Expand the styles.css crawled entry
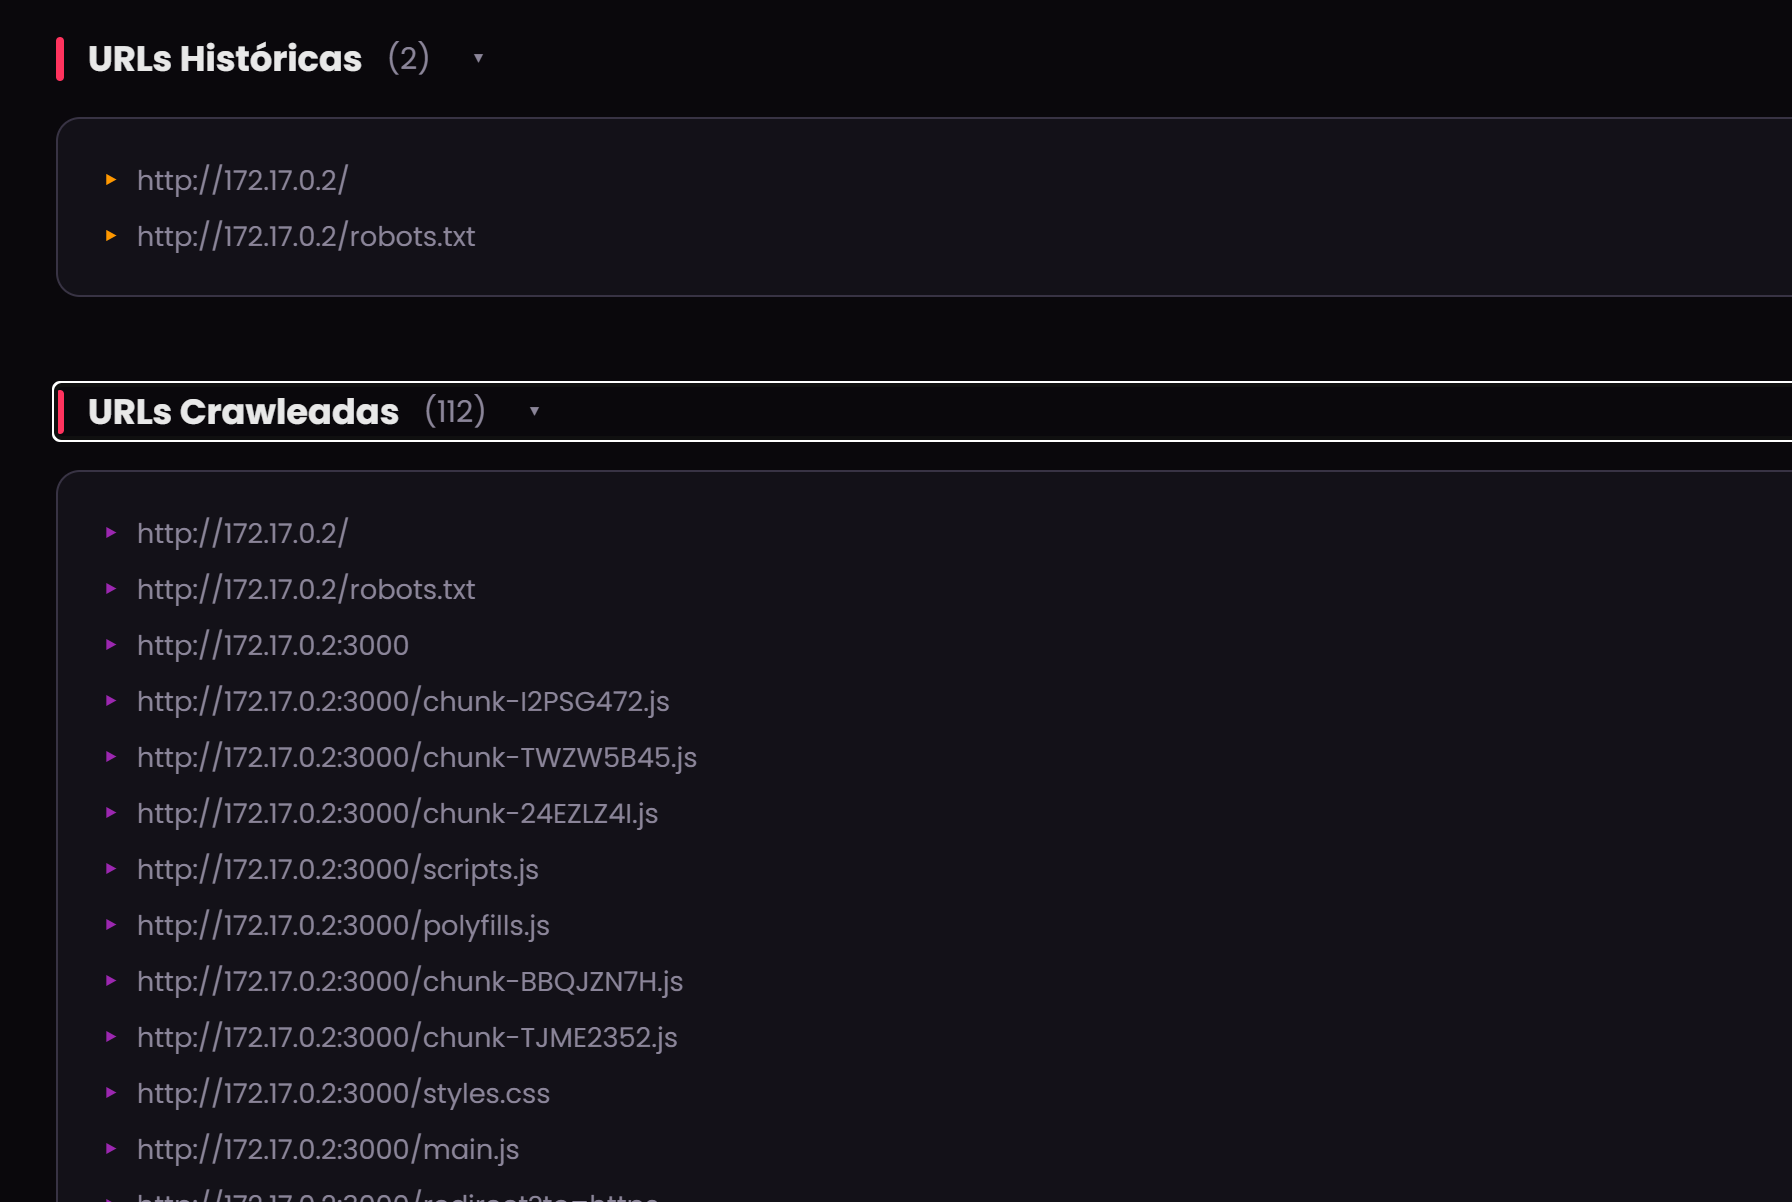This screenshot has height=1202, width=1792. click(x=112, y=1093)
